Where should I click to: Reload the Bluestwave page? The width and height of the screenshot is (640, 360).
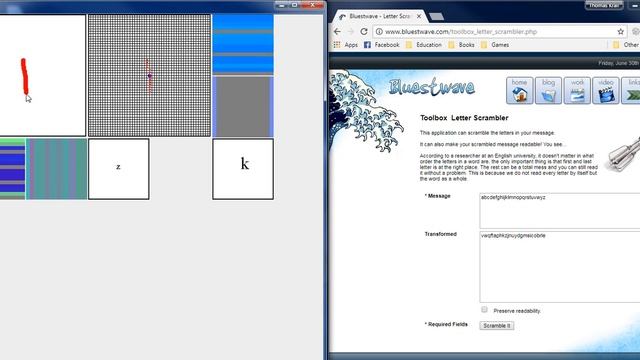(x=364, y=31)
